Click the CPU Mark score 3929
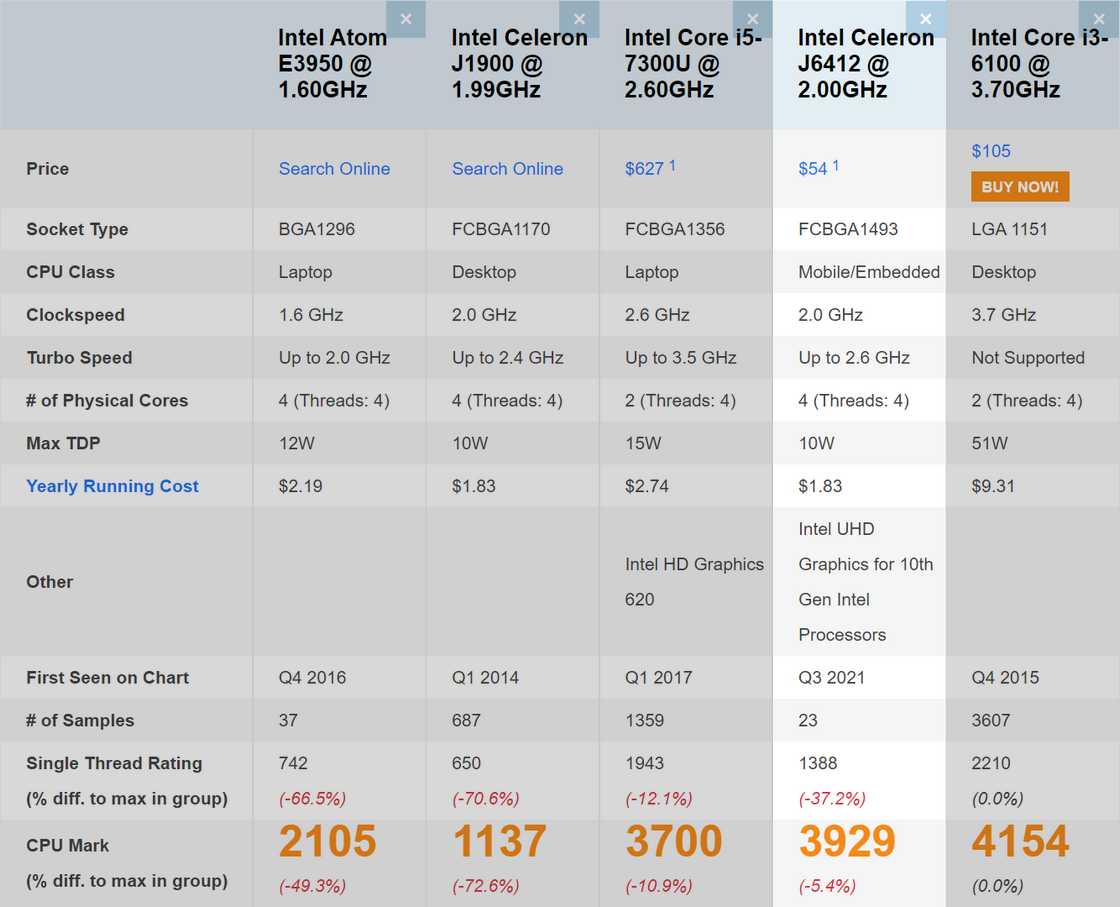The width and height of the screenshot is (1120, 907). click(x=847, y=841)
